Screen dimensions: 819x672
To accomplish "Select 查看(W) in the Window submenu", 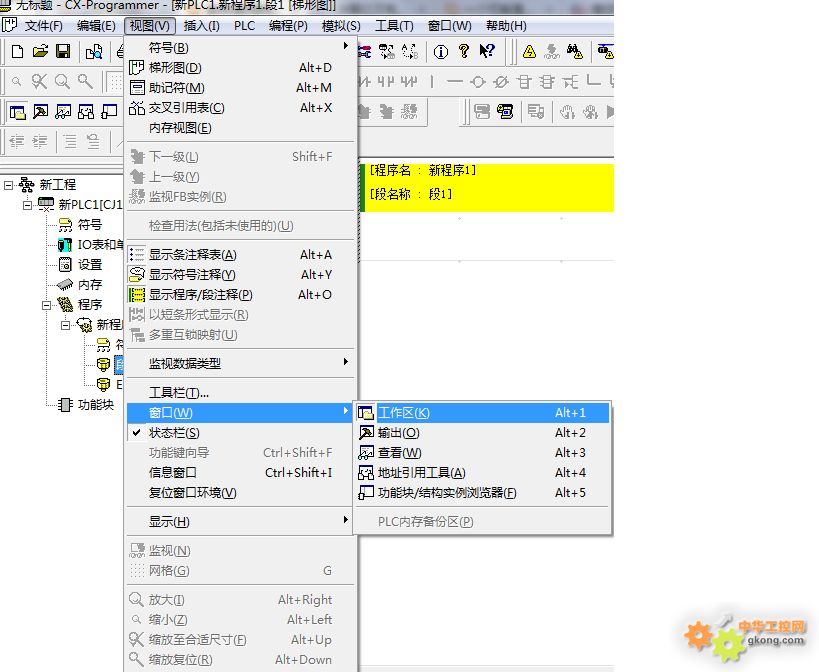I will (x=482, y=453).
